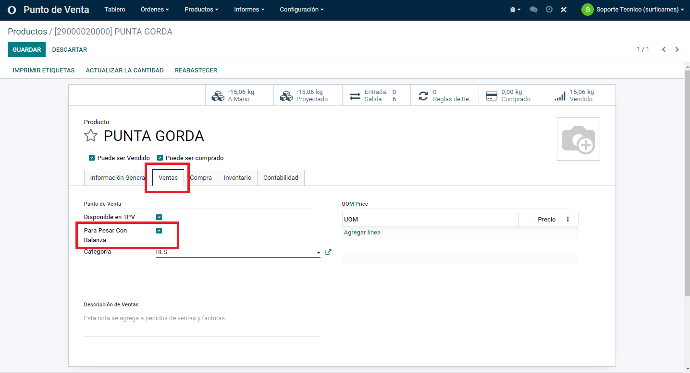Click the DESCARTAR button
Viewport: 690px width, 373px height.
(x=70, y=50)
